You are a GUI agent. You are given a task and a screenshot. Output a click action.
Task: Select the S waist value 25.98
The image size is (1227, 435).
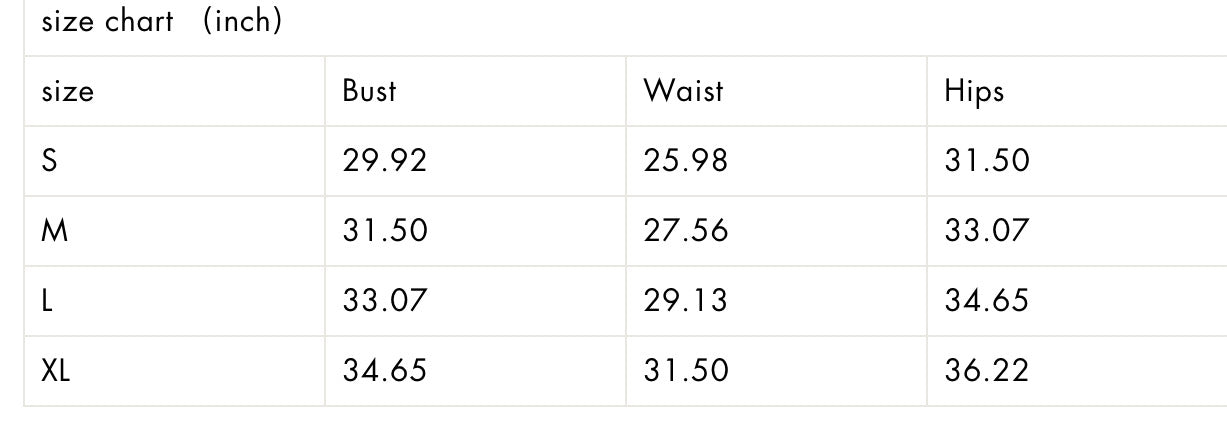tap(686, 161)
